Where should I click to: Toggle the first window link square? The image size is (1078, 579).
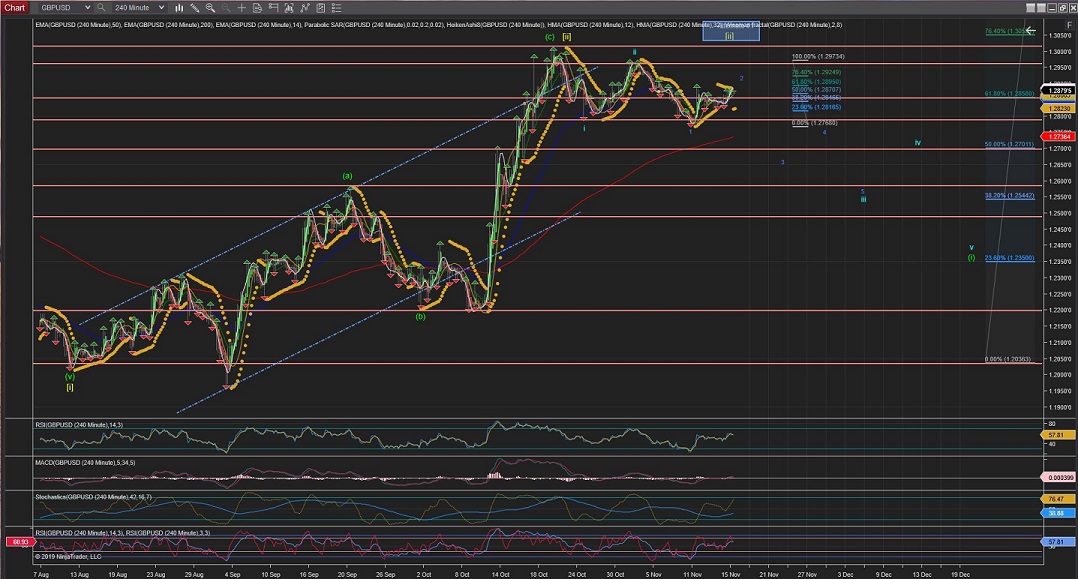coord(1030,8)
